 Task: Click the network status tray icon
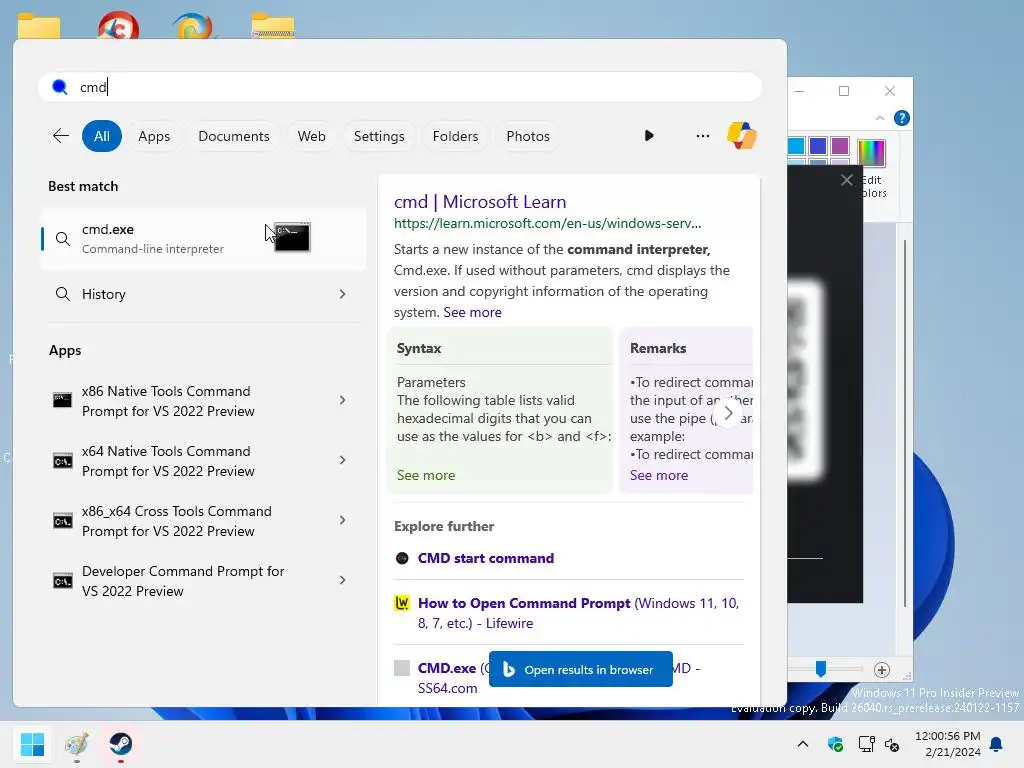866,744
